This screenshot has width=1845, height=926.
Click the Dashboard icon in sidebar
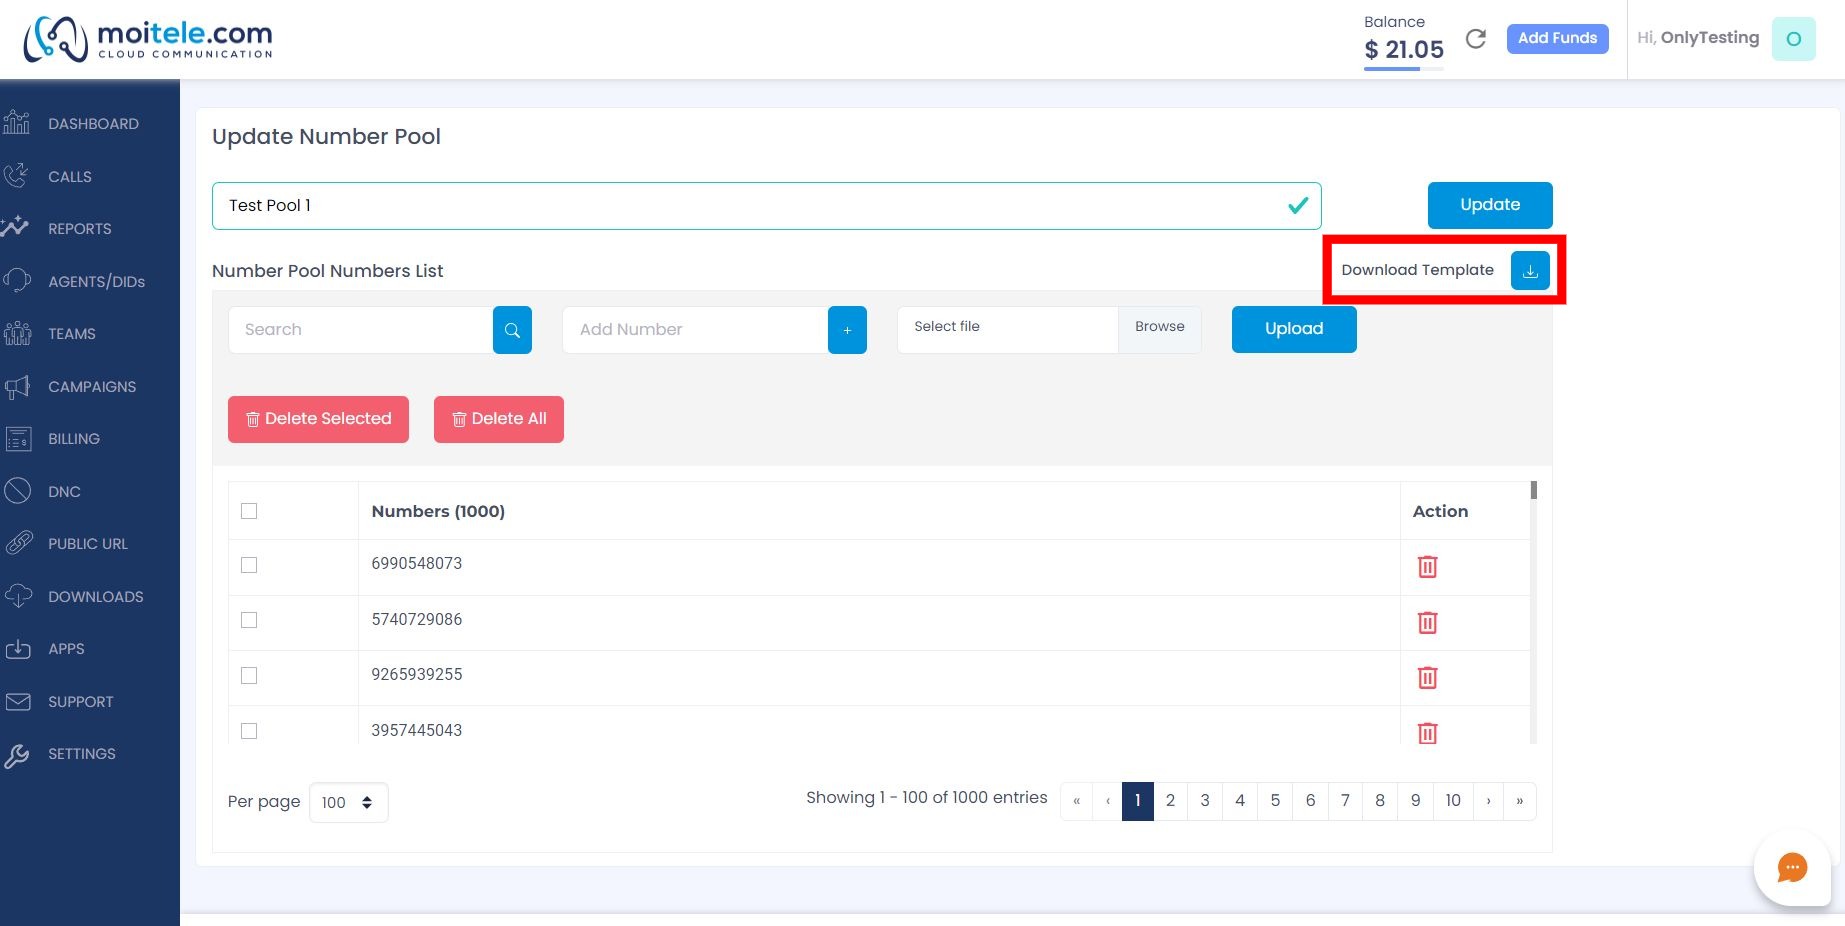tap(17, 123)
